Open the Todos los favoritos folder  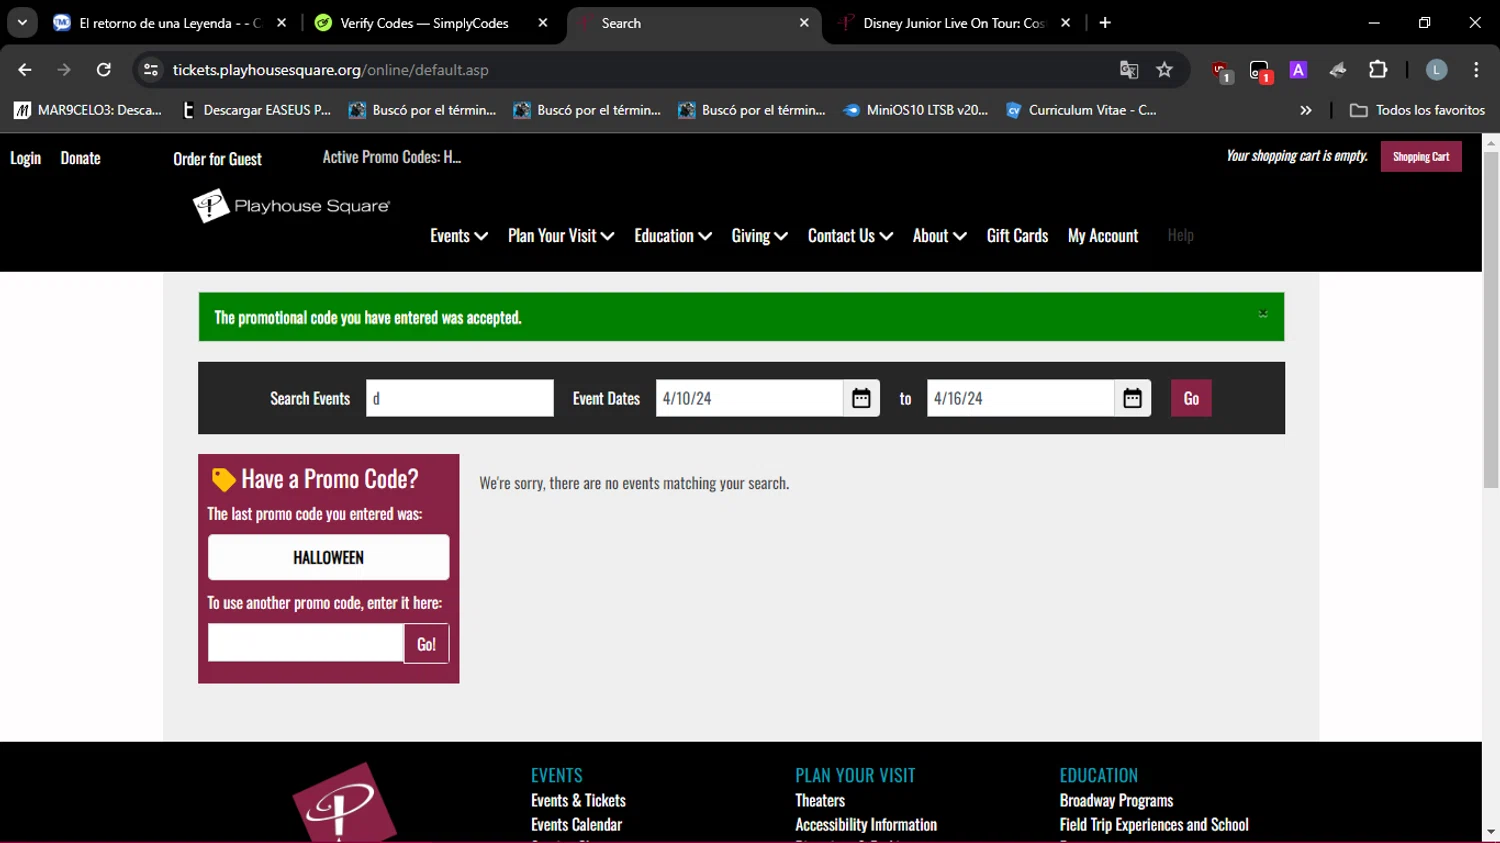(1417, 110)
